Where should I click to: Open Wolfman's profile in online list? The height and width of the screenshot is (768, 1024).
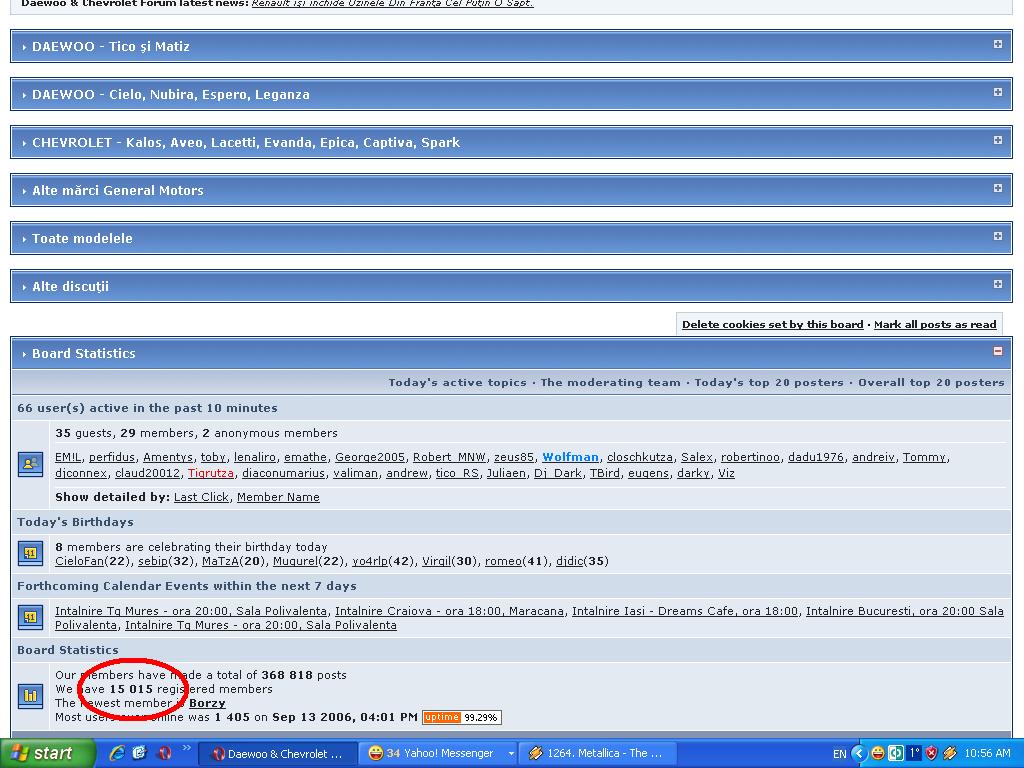tap(570, 457)
